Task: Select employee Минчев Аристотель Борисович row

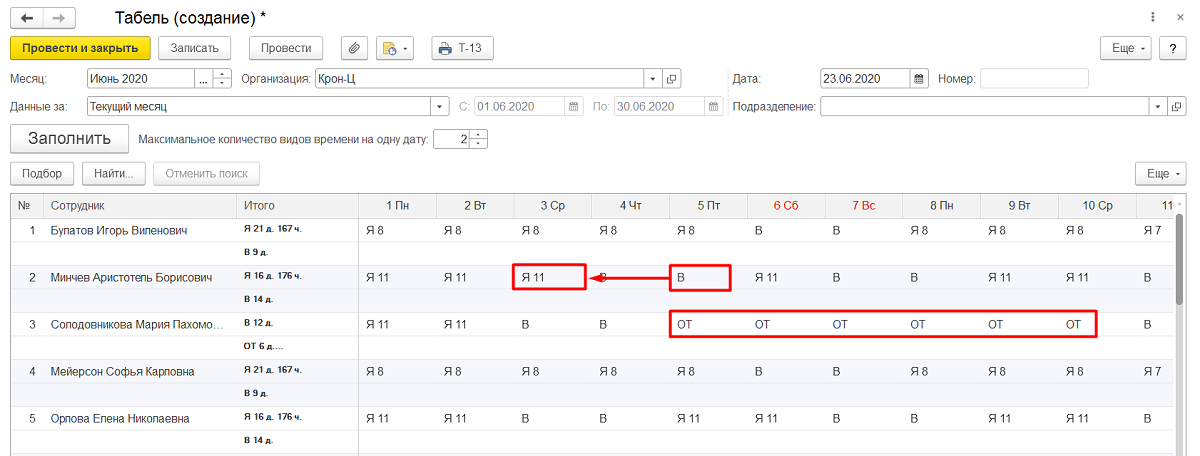Action: [131, 277]
